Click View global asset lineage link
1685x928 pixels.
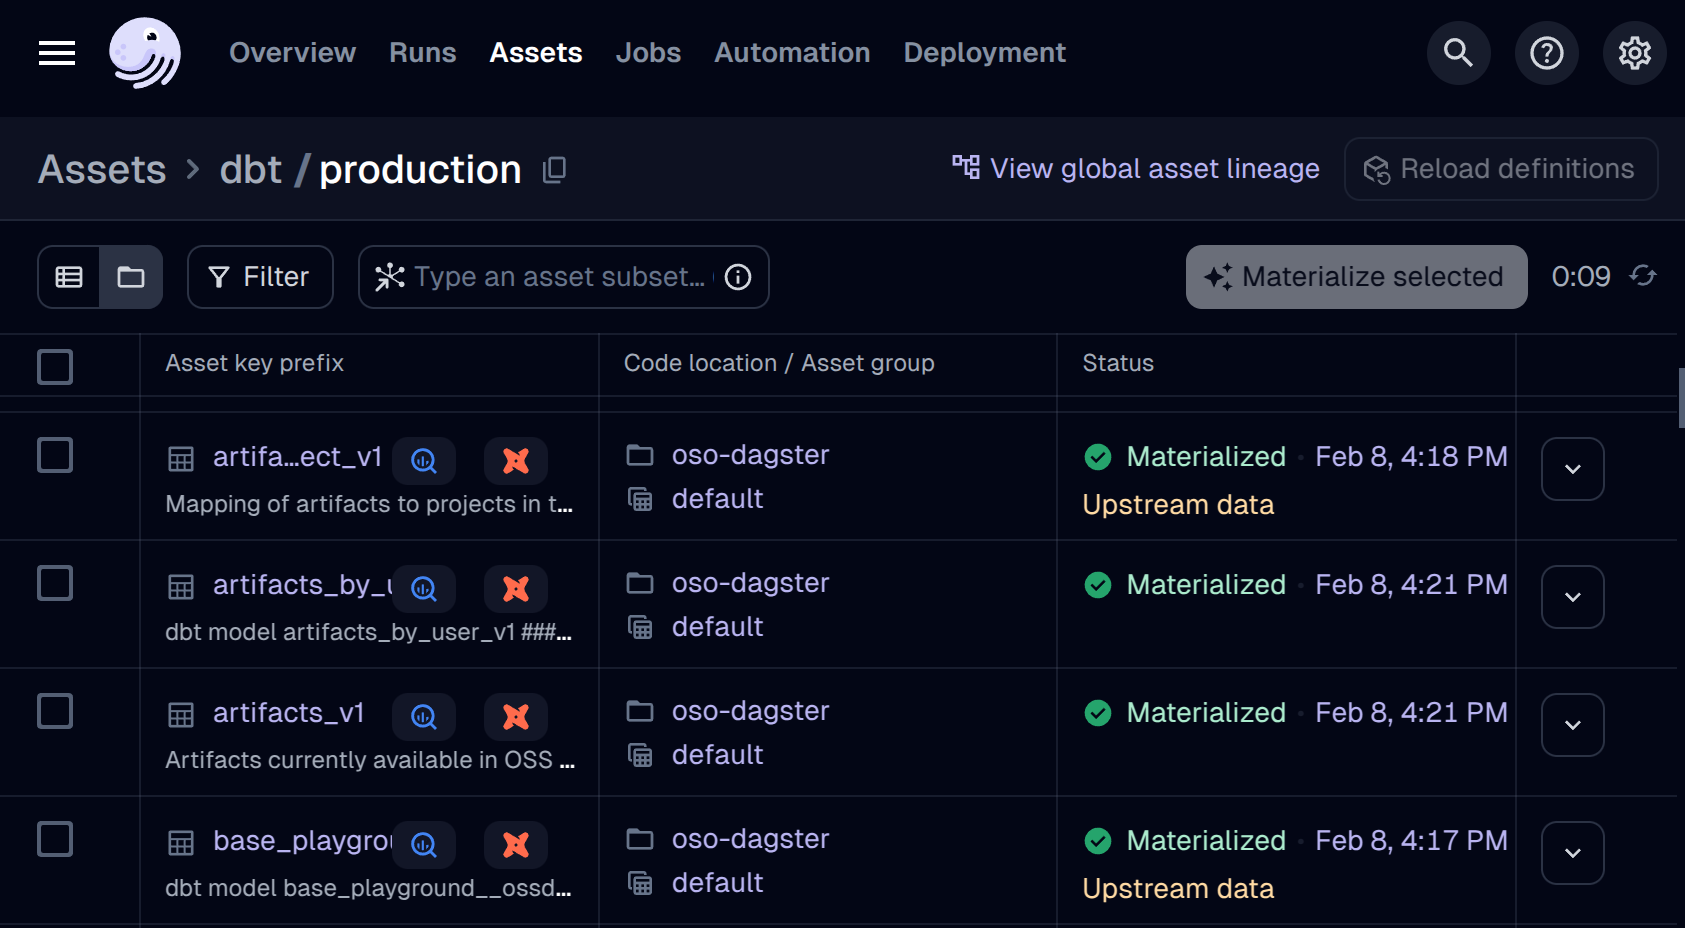click(1136, 169)
